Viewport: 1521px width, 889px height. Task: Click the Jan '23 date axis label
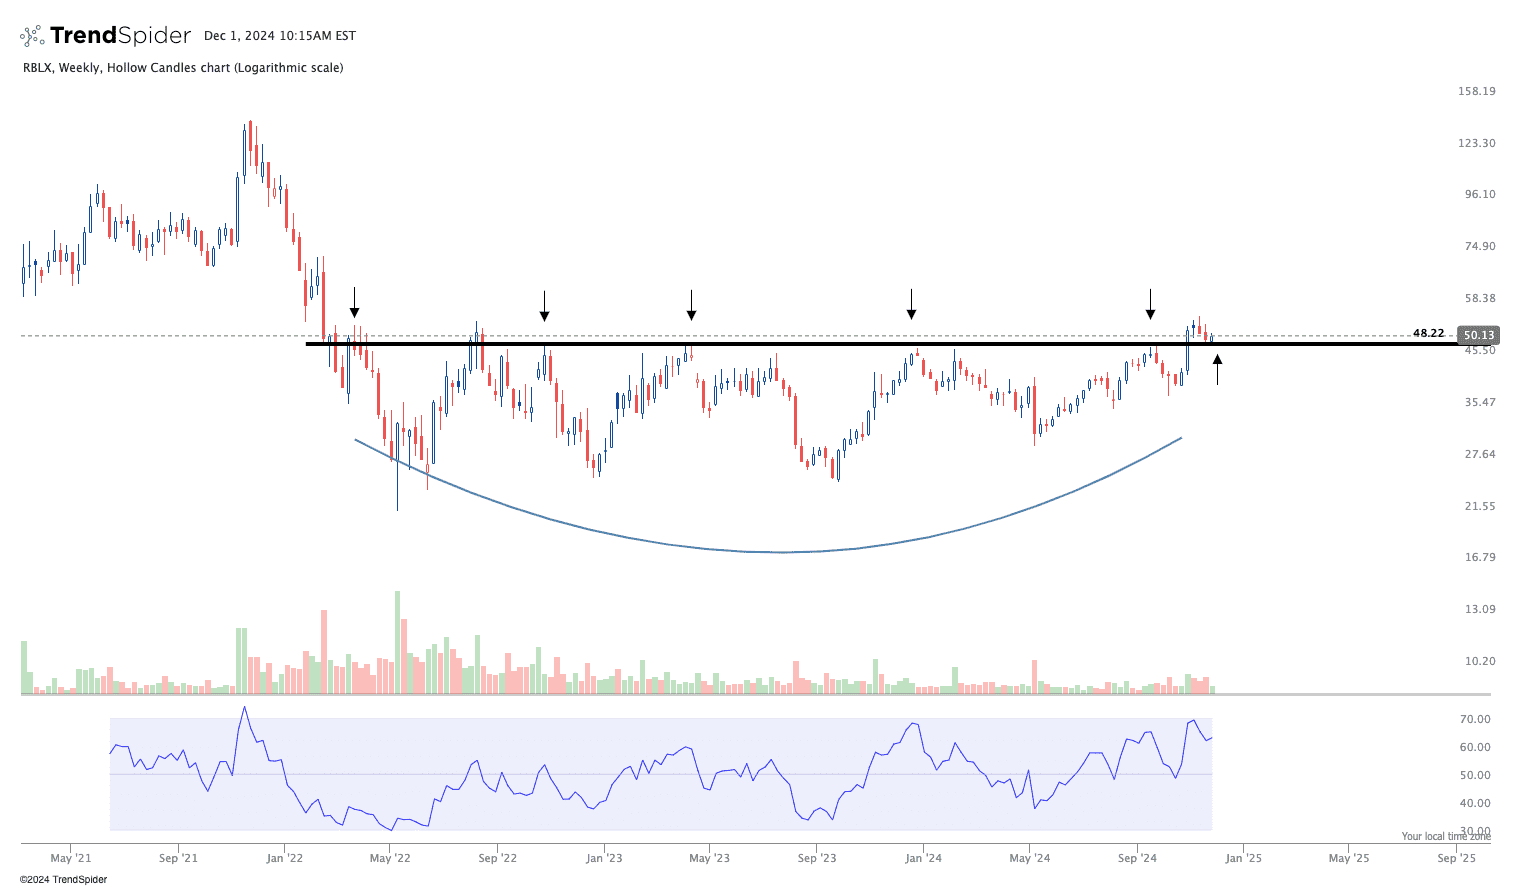point(604,858)
